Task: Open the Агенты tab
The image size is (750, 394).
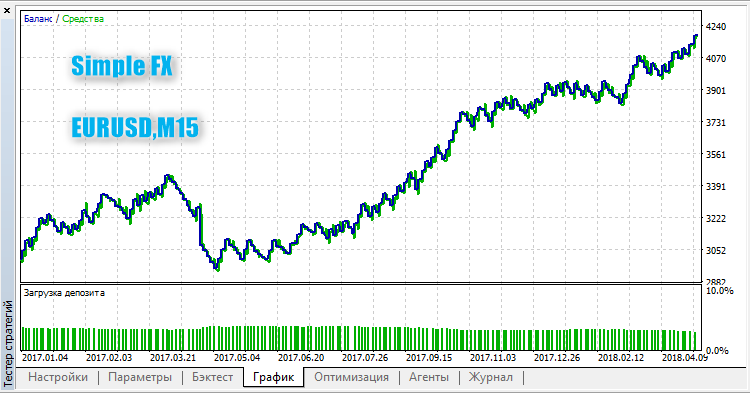Action: pyautogui.click(x=429, y=377)
